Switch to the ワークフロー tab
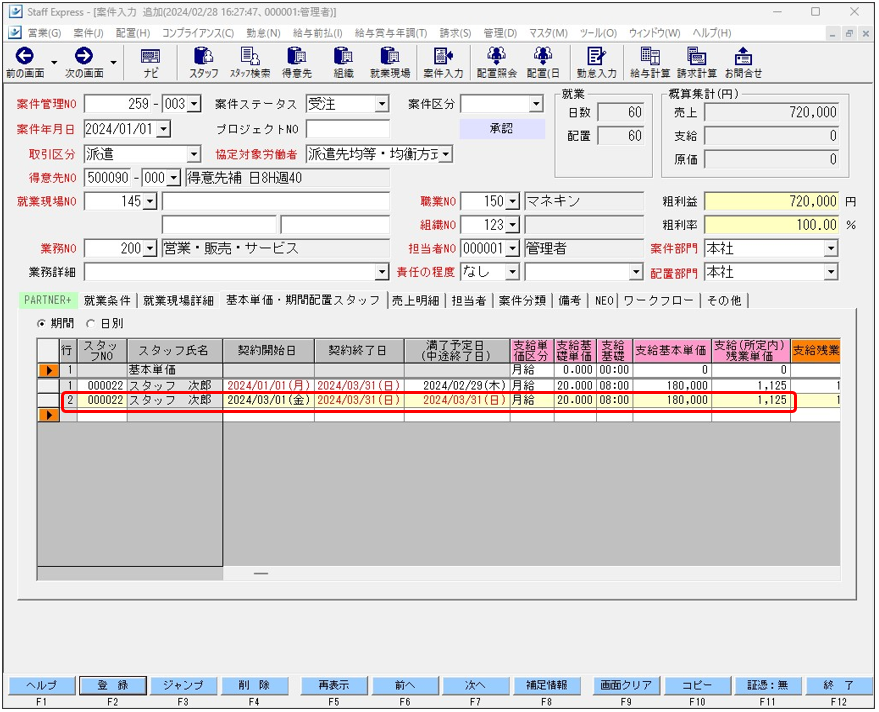The image size is (879, 712). point(659,300)
